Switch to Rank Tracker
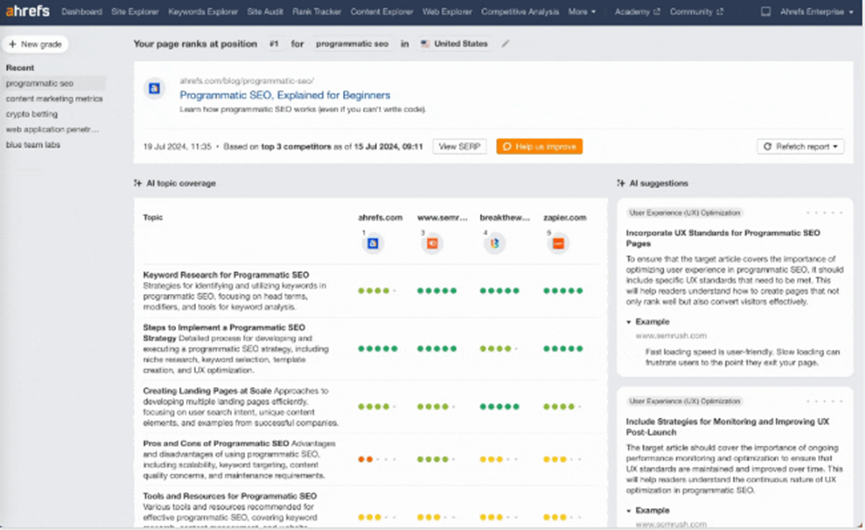Image resolution: width=865 pixels, height=530 pixels. [317, 12]
